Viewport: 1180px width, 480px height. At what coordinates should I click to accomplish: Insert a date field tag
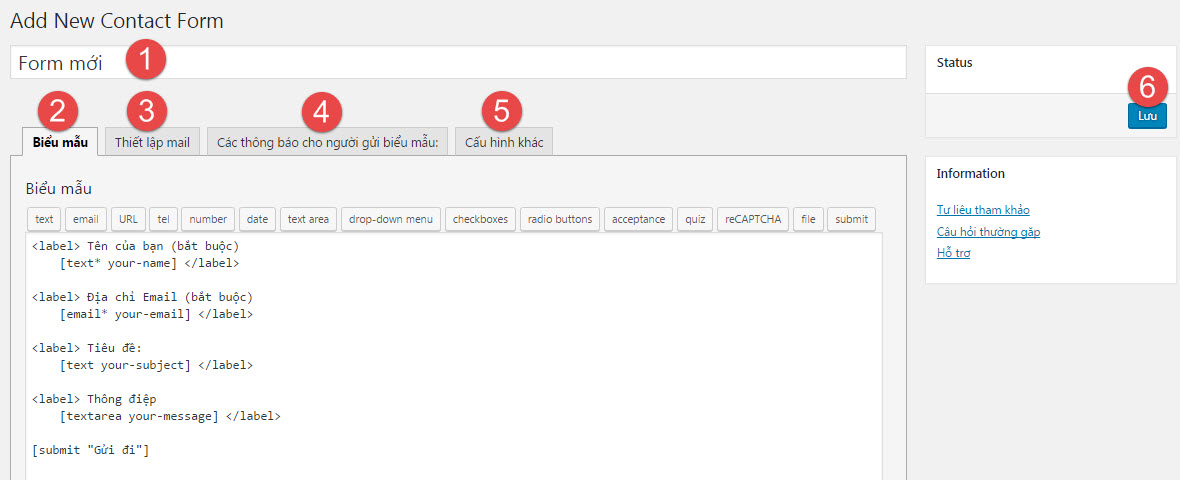click(x=257, y=219)
